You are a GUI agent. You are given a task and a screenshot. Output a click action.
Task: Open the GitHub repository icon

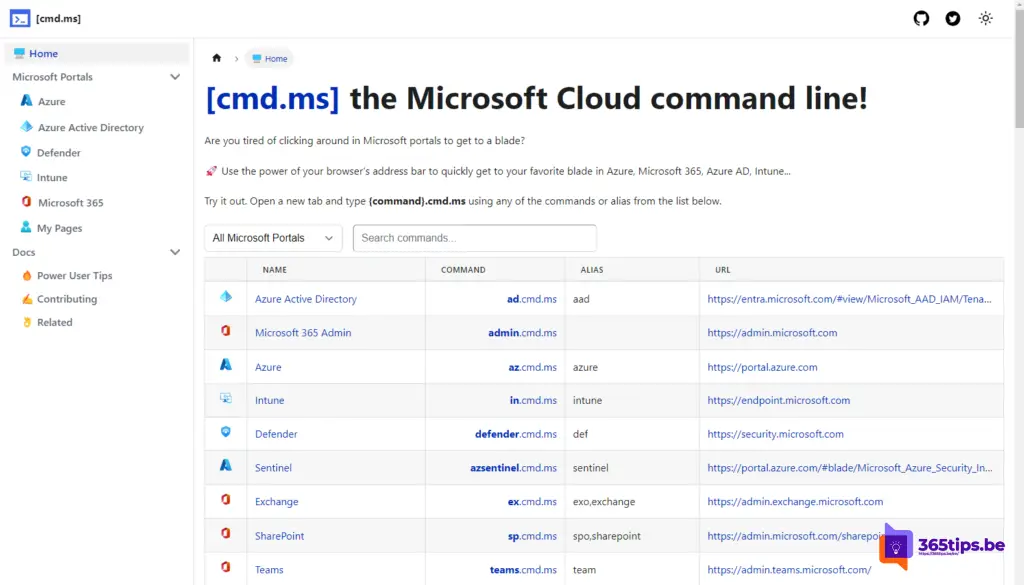click(921, 18)
